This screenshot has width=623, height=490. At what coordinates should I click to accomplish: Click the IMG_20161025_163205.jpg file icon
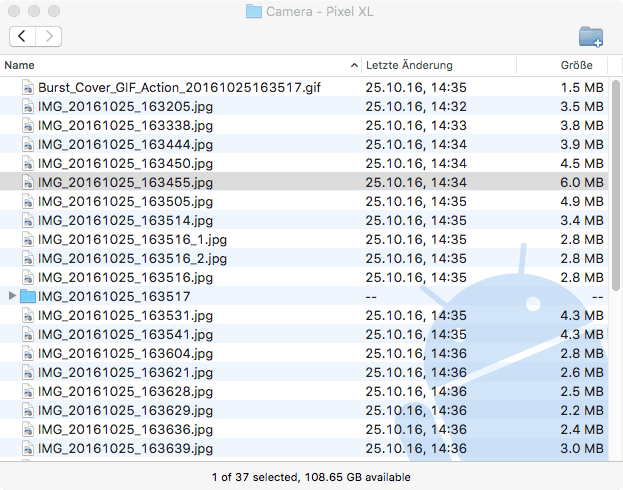point(28,107)
